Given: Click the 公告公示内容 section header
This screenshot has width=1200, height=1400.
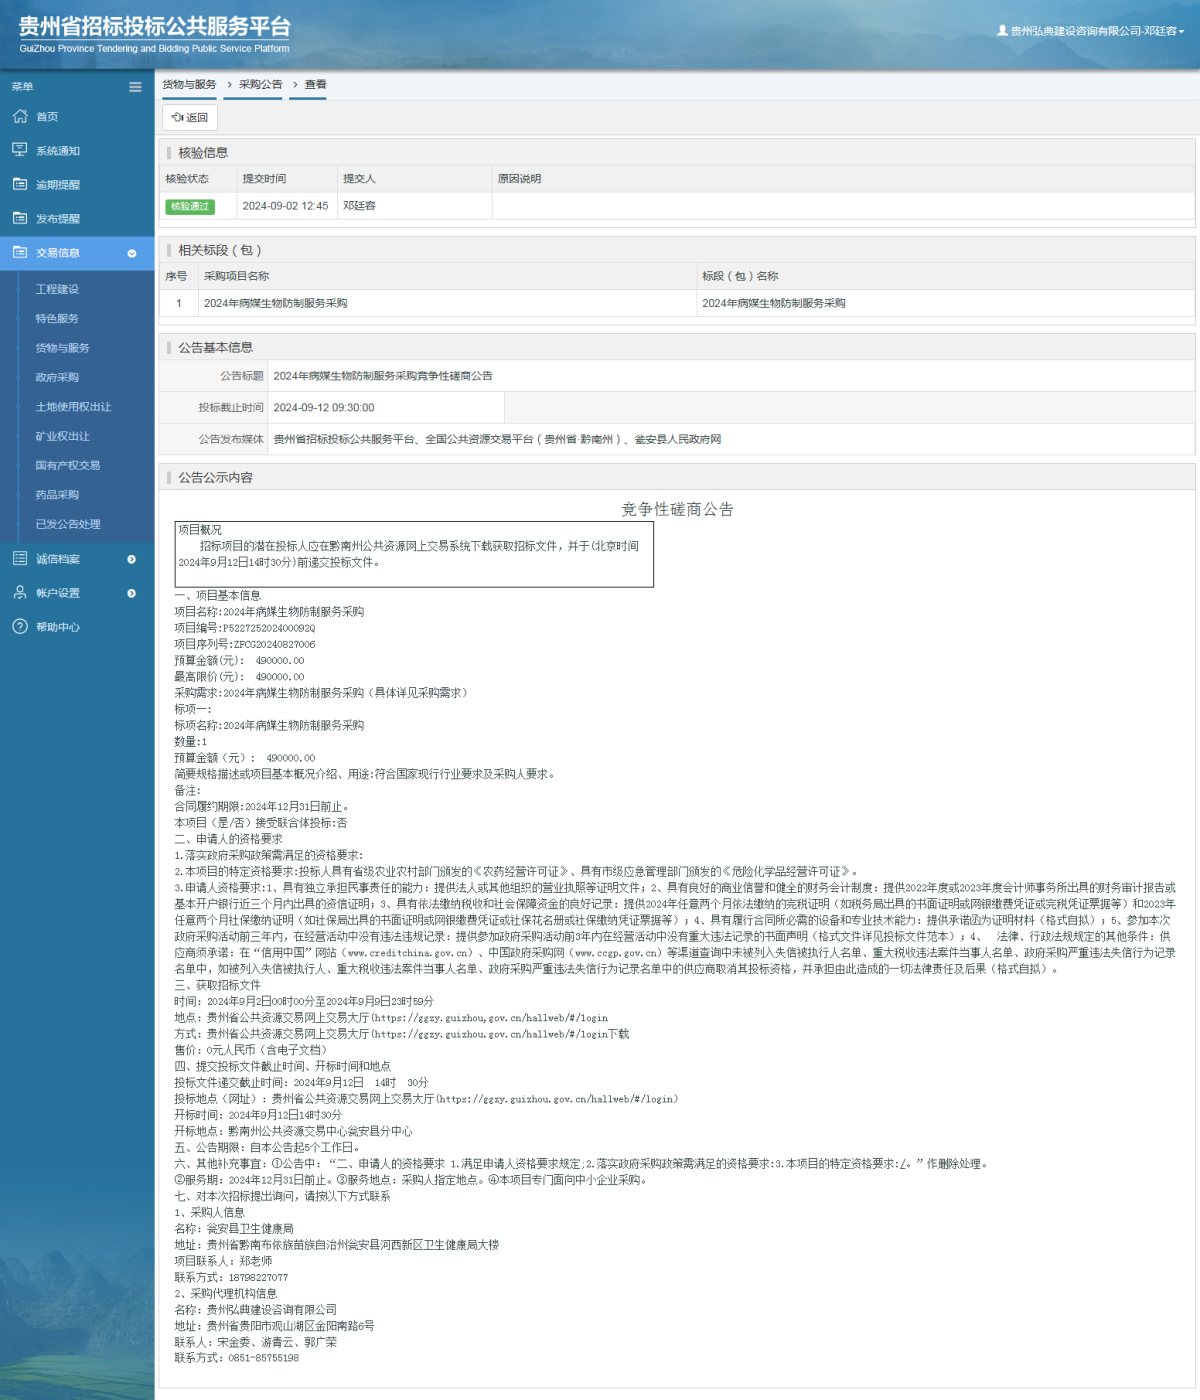Looking at the screenshot, I should (215, 478).
